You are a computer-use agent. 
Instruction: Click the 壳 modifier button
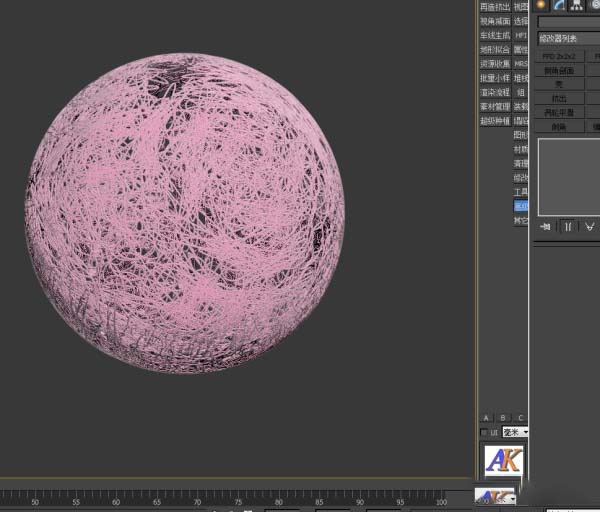(x=559, y=84)
